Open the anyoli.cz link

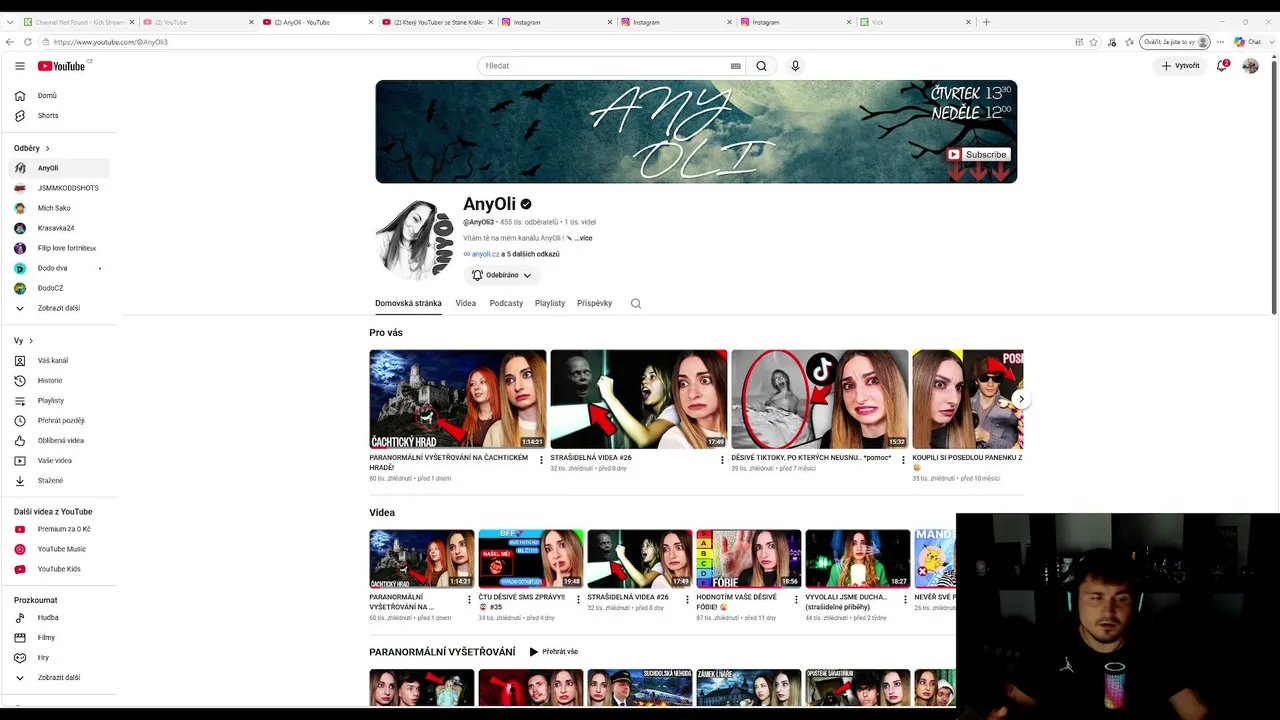485,254
